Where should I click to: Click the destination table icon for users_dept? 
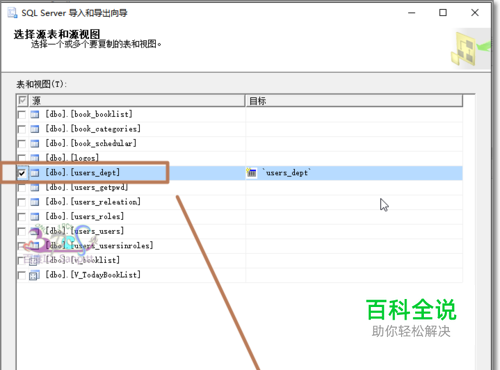[x=252, y=173]
